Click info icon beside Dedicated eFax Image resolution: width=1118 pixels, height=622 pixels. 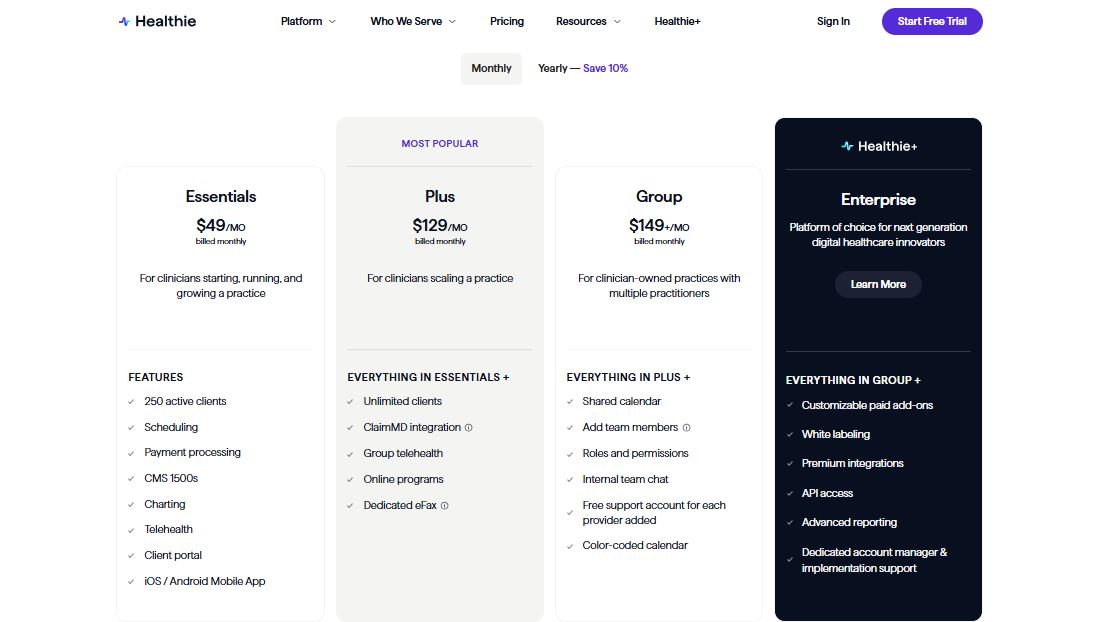click(x=445, y=506)
